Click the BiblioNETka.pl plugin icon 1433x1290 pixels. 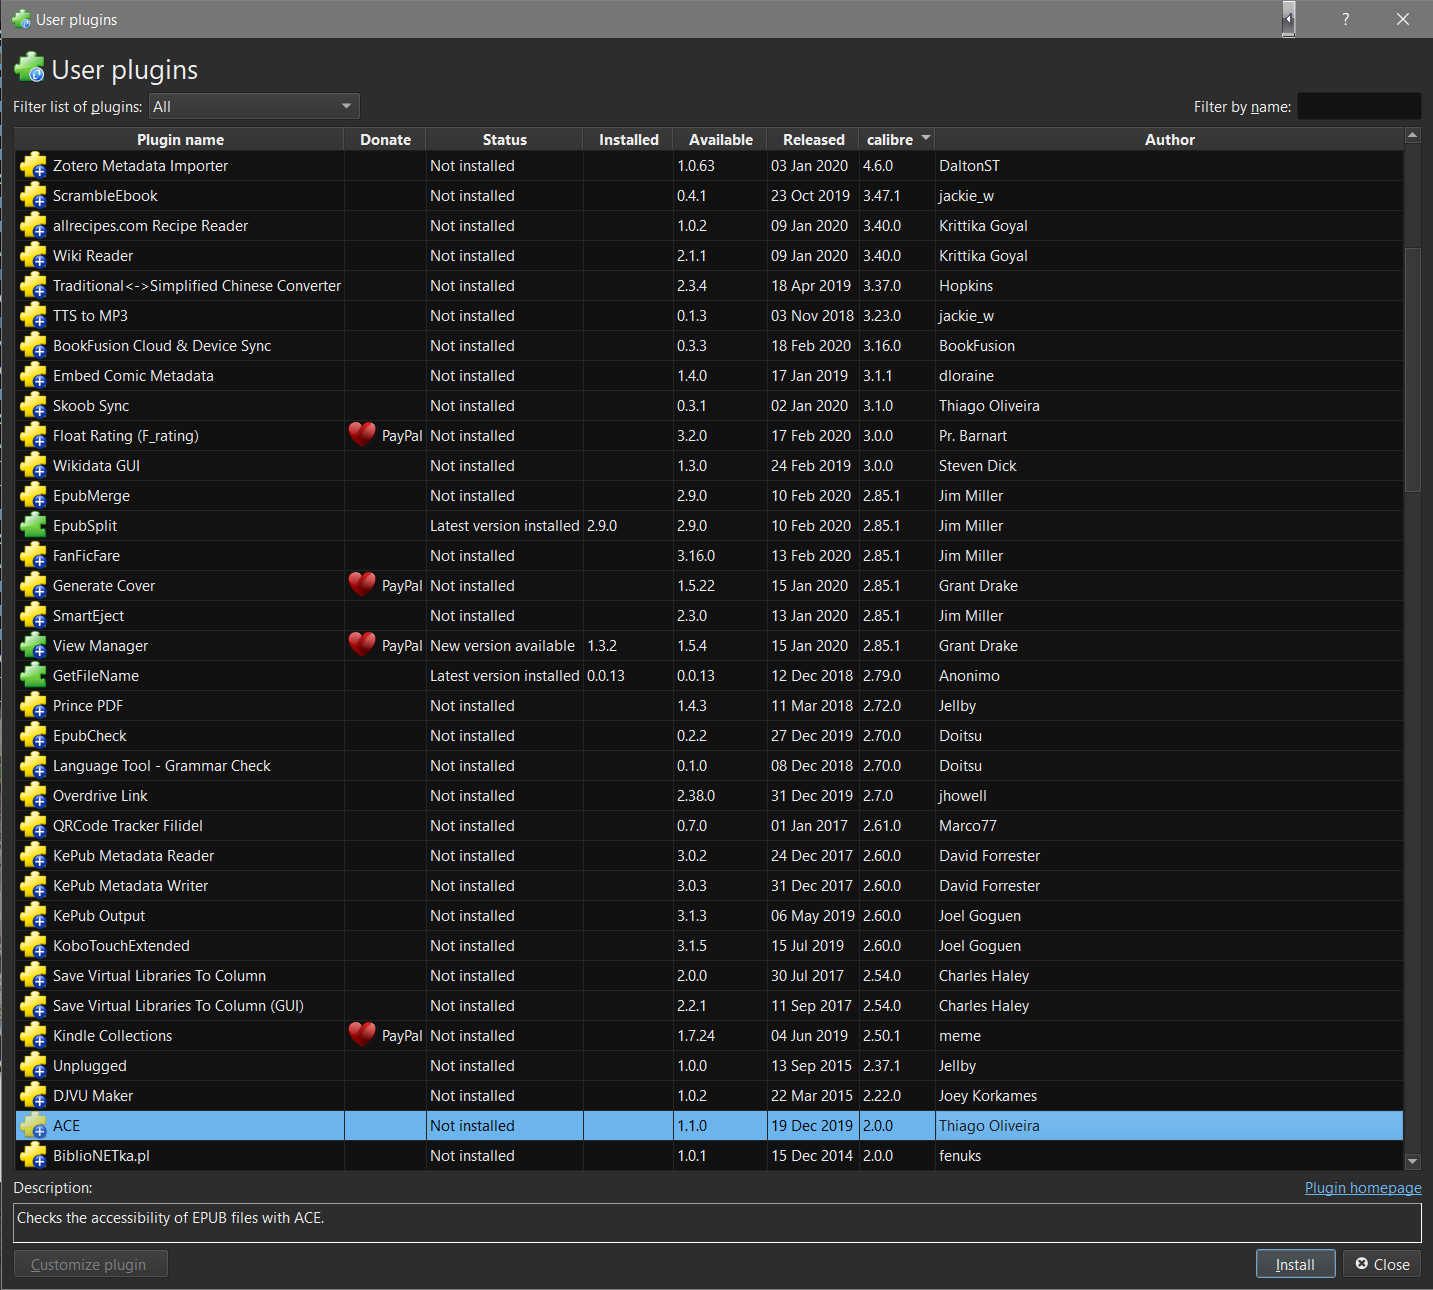[33, 1156]
